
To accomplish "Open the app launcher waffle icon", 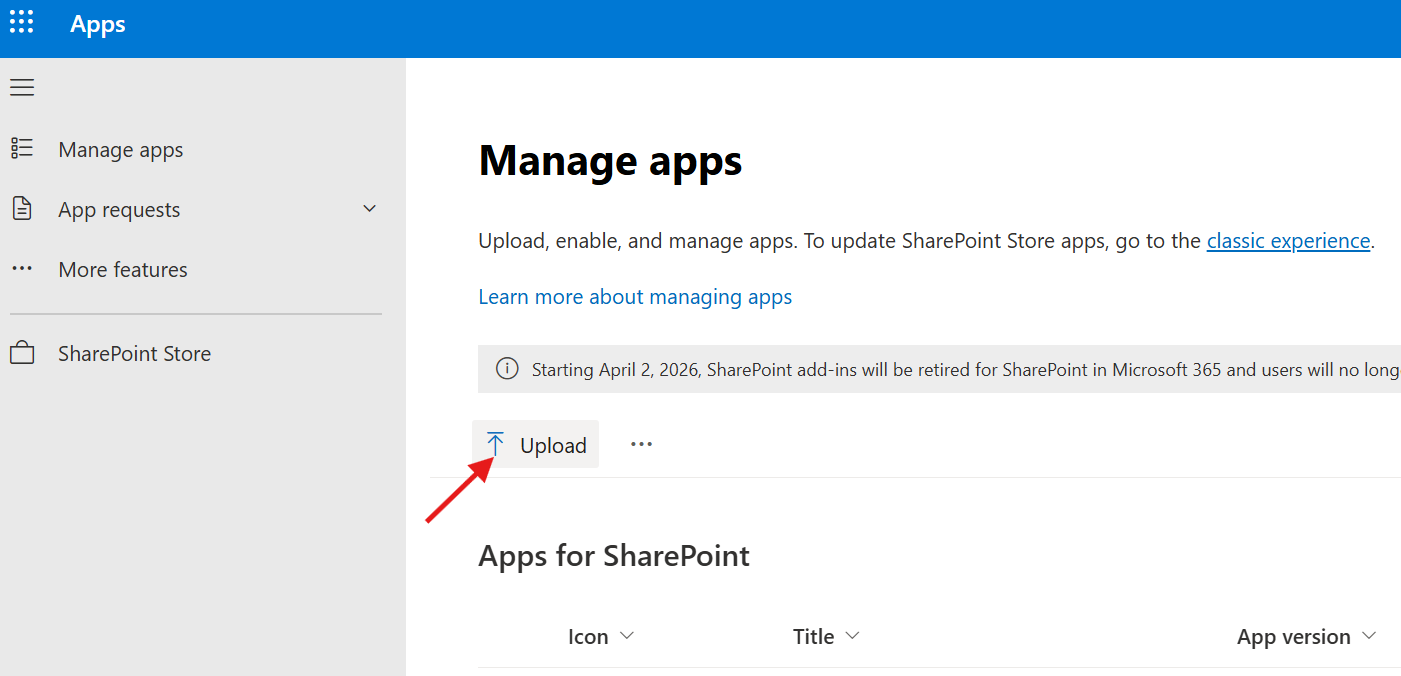I will [22, 22].
